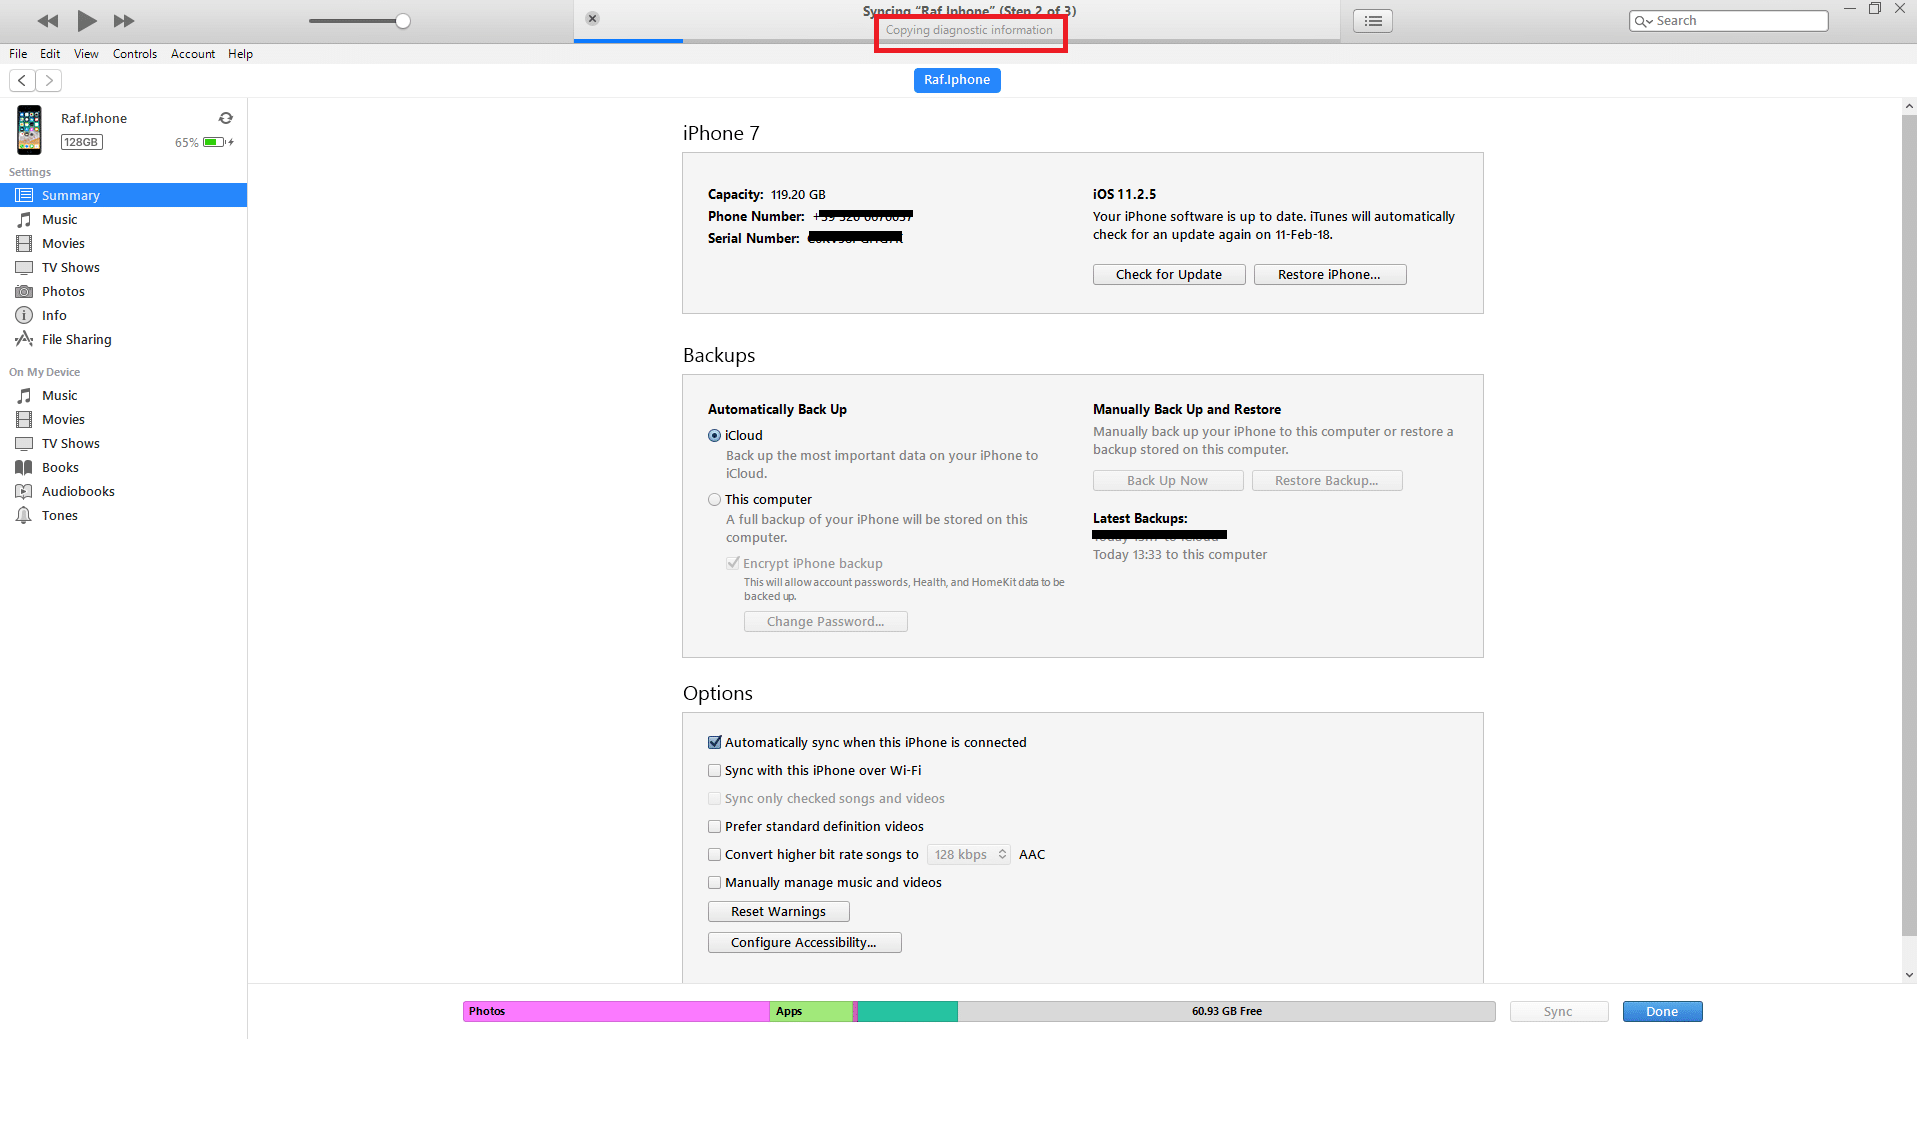
Task: Click the sync progress bar
Action: click(957, 41)
